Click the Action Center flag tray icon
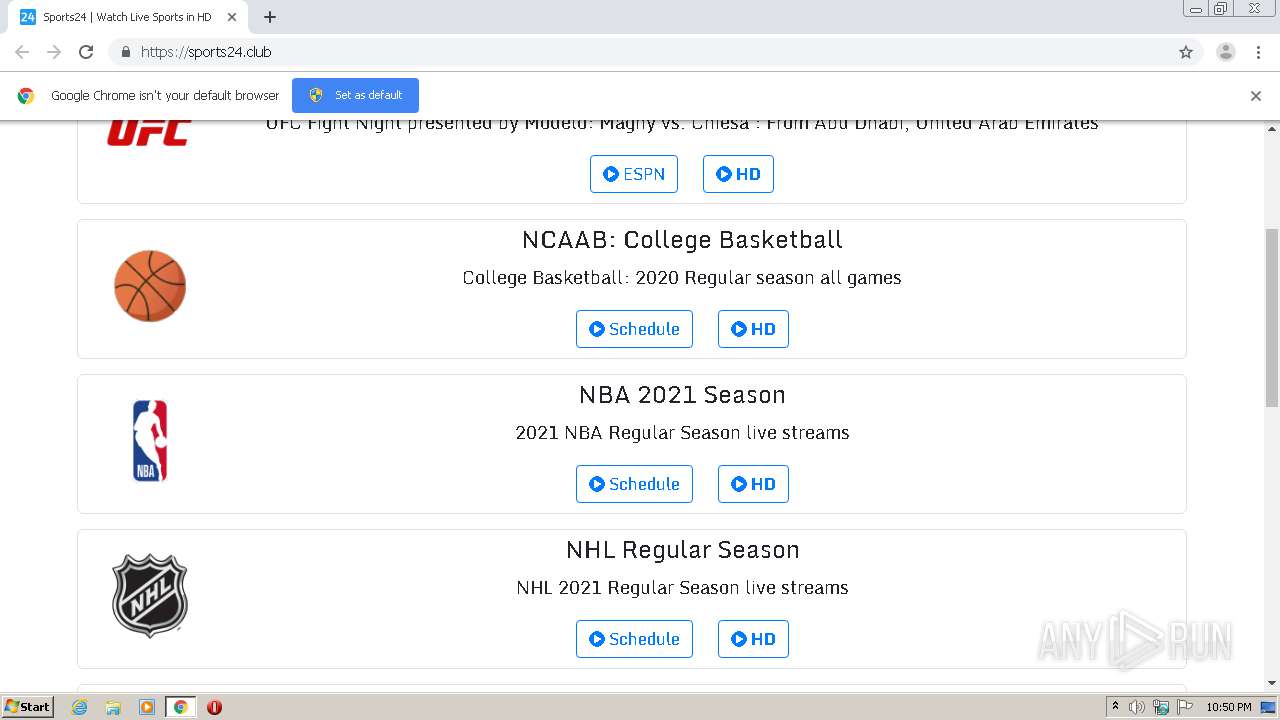The width and height of the screenshot is (1280, 720). (x=1185, y=707)
